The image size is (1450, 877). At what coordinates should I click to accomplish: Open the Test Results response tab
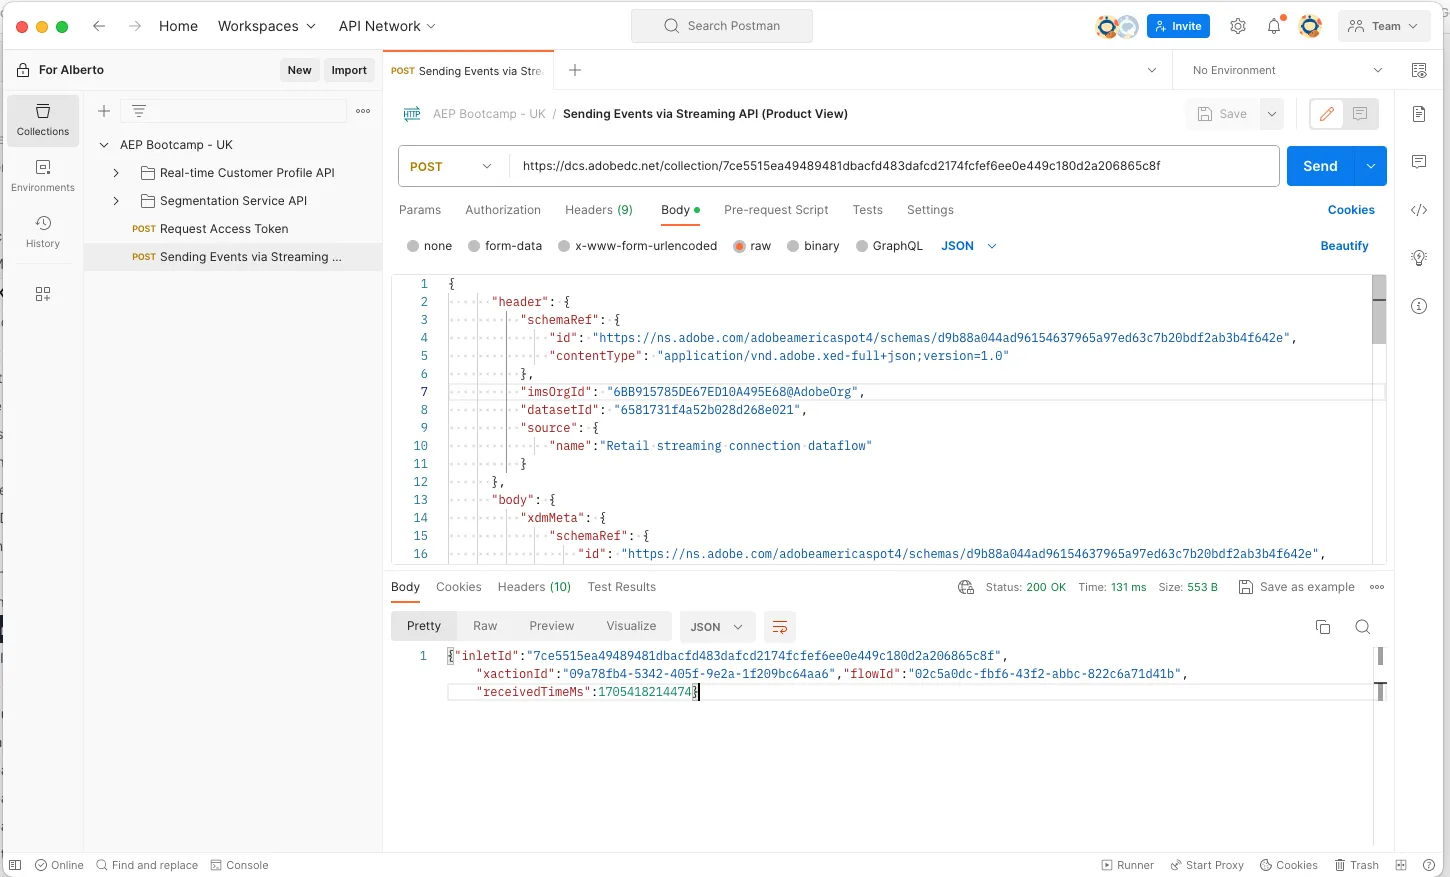[622, 587]
